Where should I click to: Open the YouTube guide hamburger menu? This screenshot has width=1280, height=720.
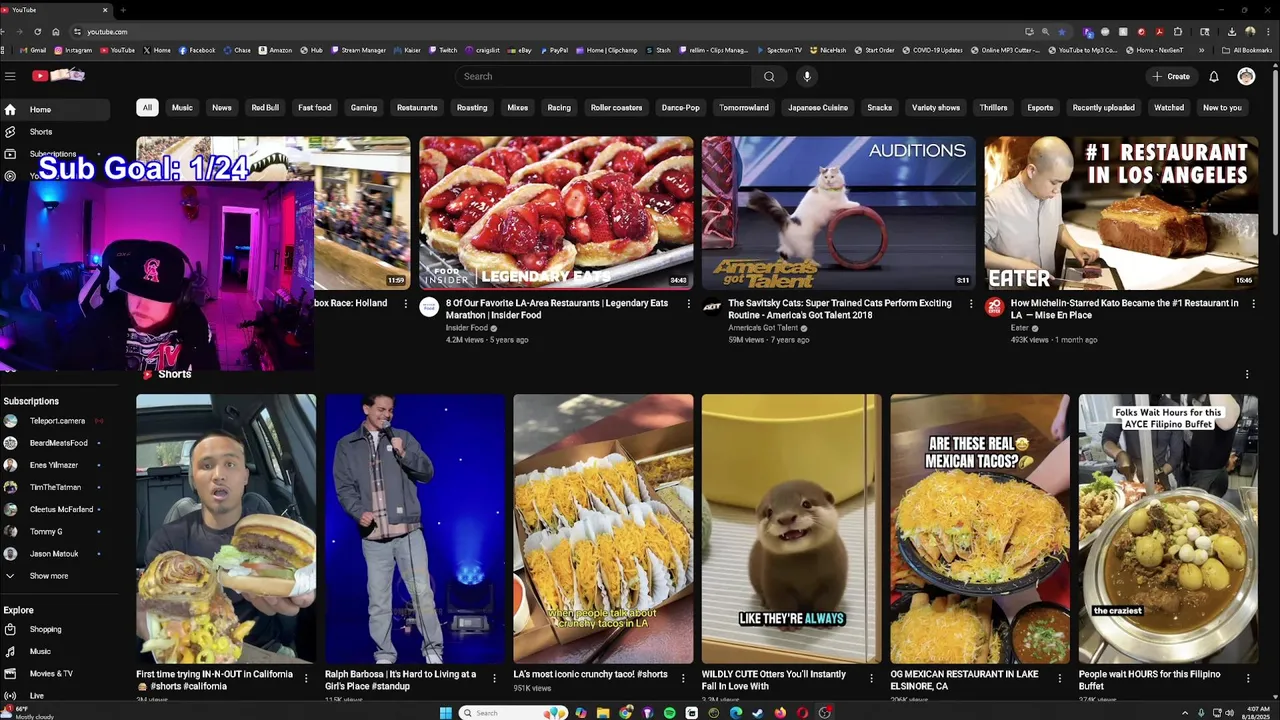[10, 76]
